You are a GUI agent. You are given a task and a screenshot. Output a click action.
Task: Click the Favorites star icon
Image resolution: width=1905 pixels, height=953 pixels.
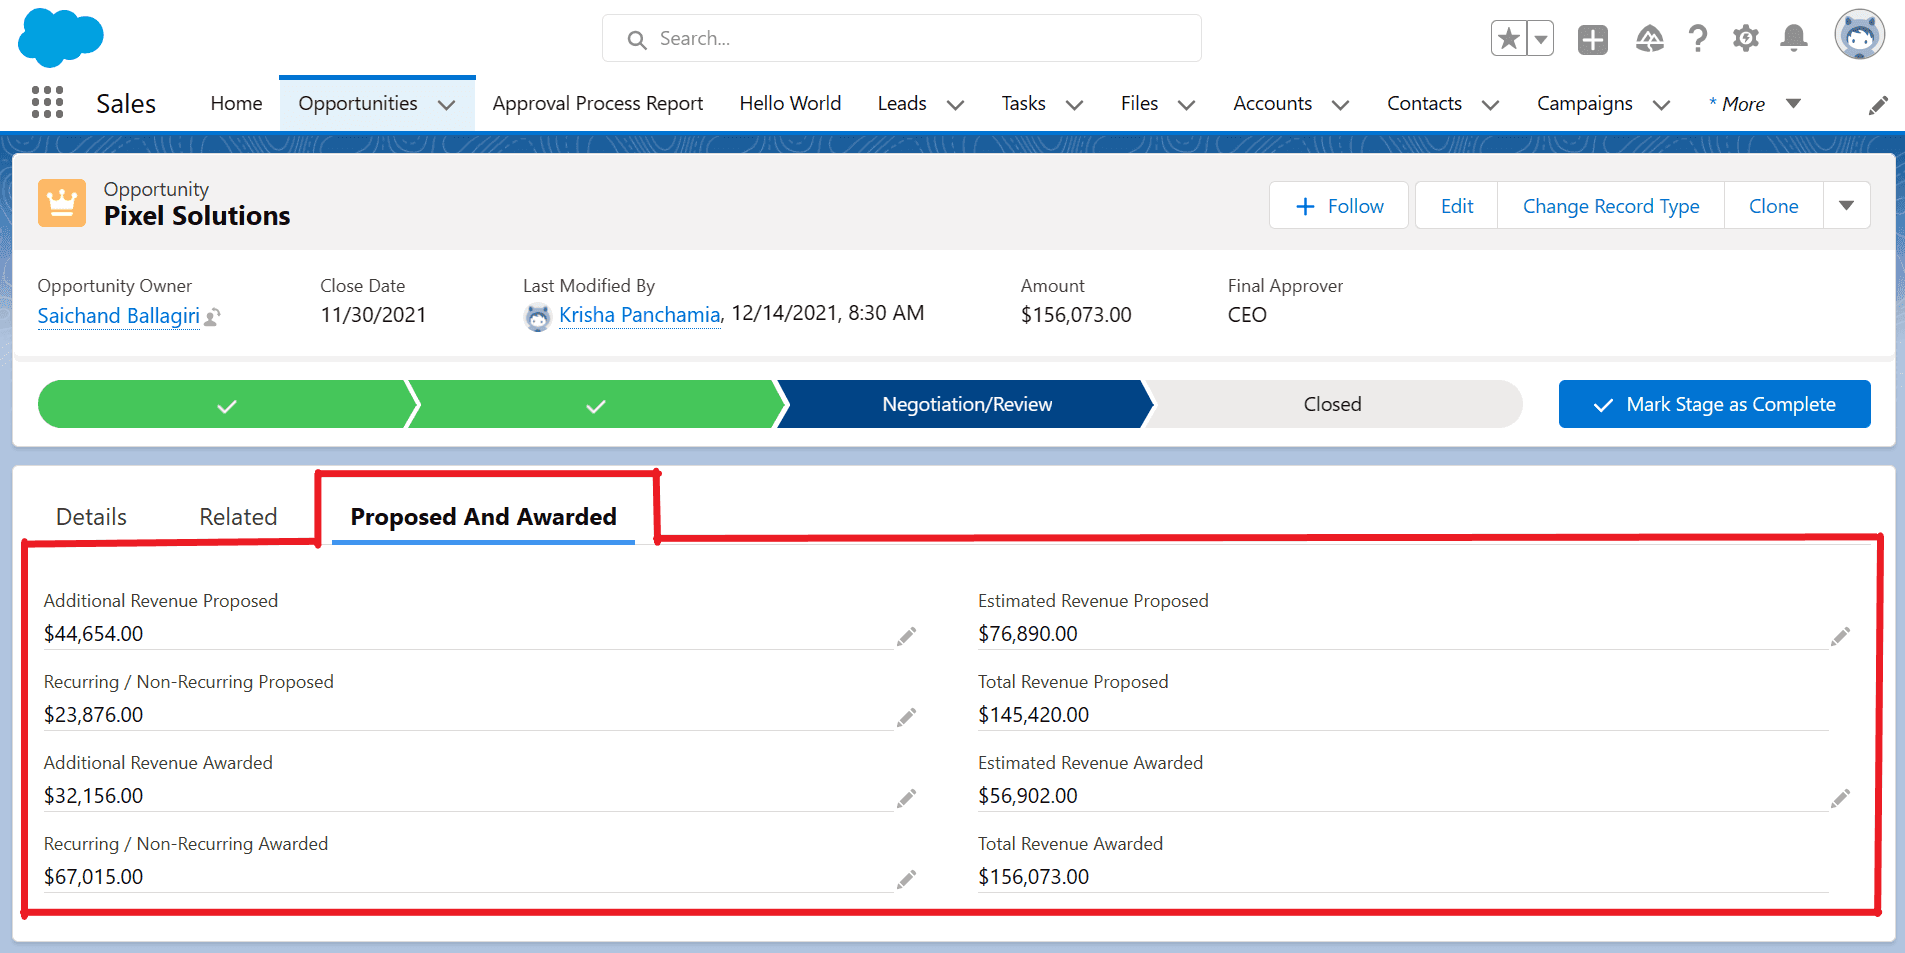pyautogui.click(x=1508, y=39)
